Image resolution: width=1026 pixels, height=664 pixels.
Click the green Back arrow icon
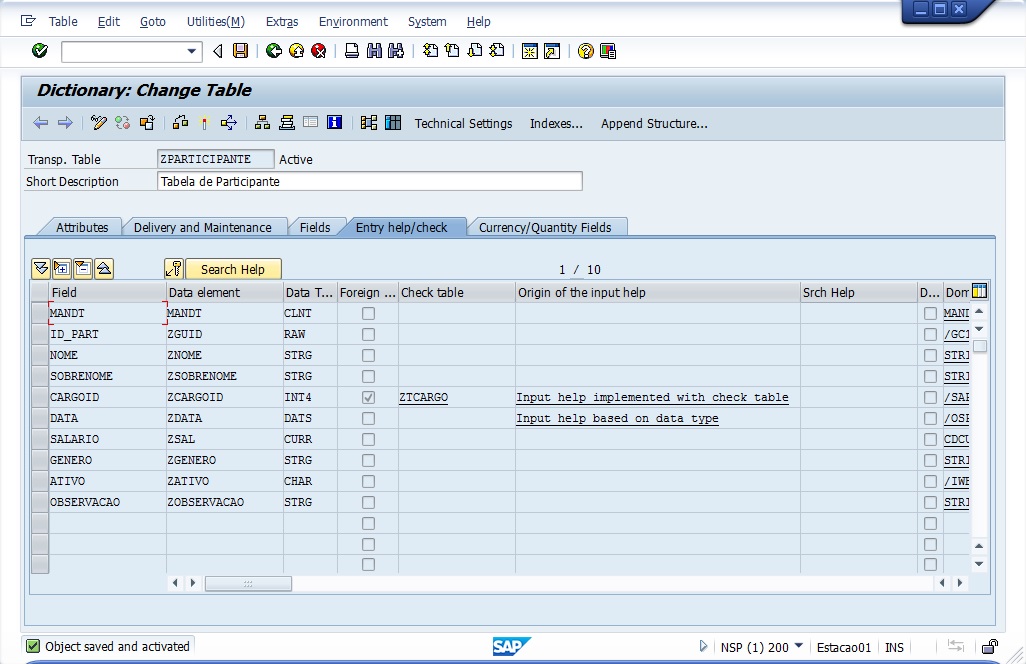pyautogui.click(x=273, y=51)
